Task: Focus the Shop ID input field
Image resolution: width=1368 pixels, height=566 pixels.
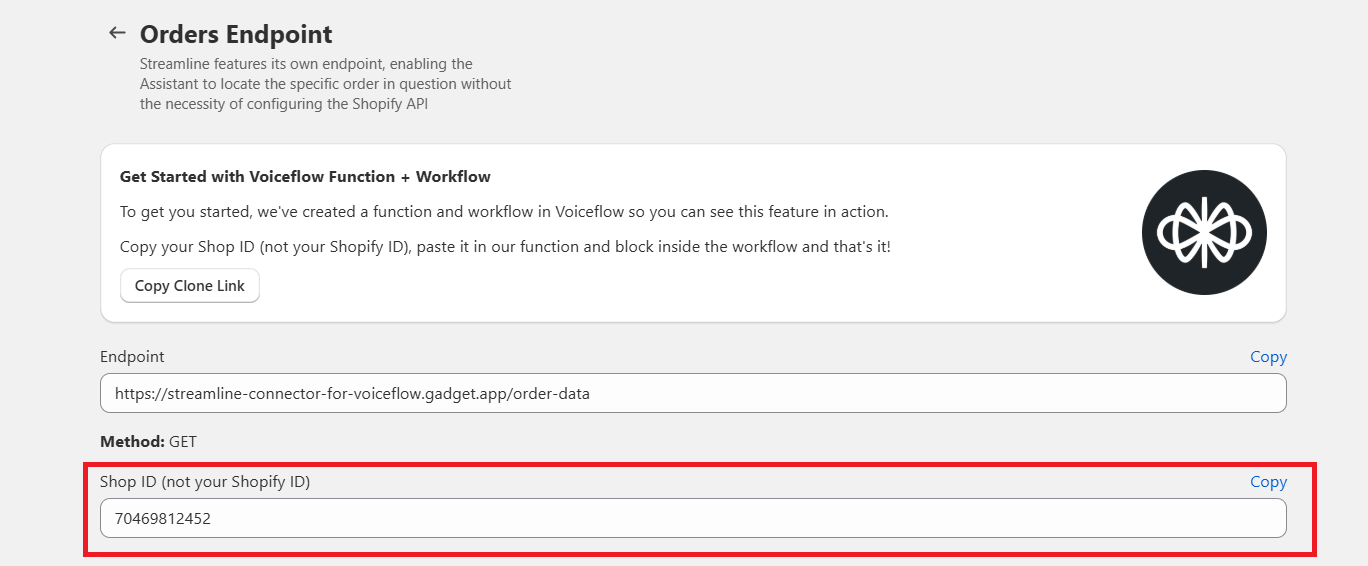Action: coord(693,518)
